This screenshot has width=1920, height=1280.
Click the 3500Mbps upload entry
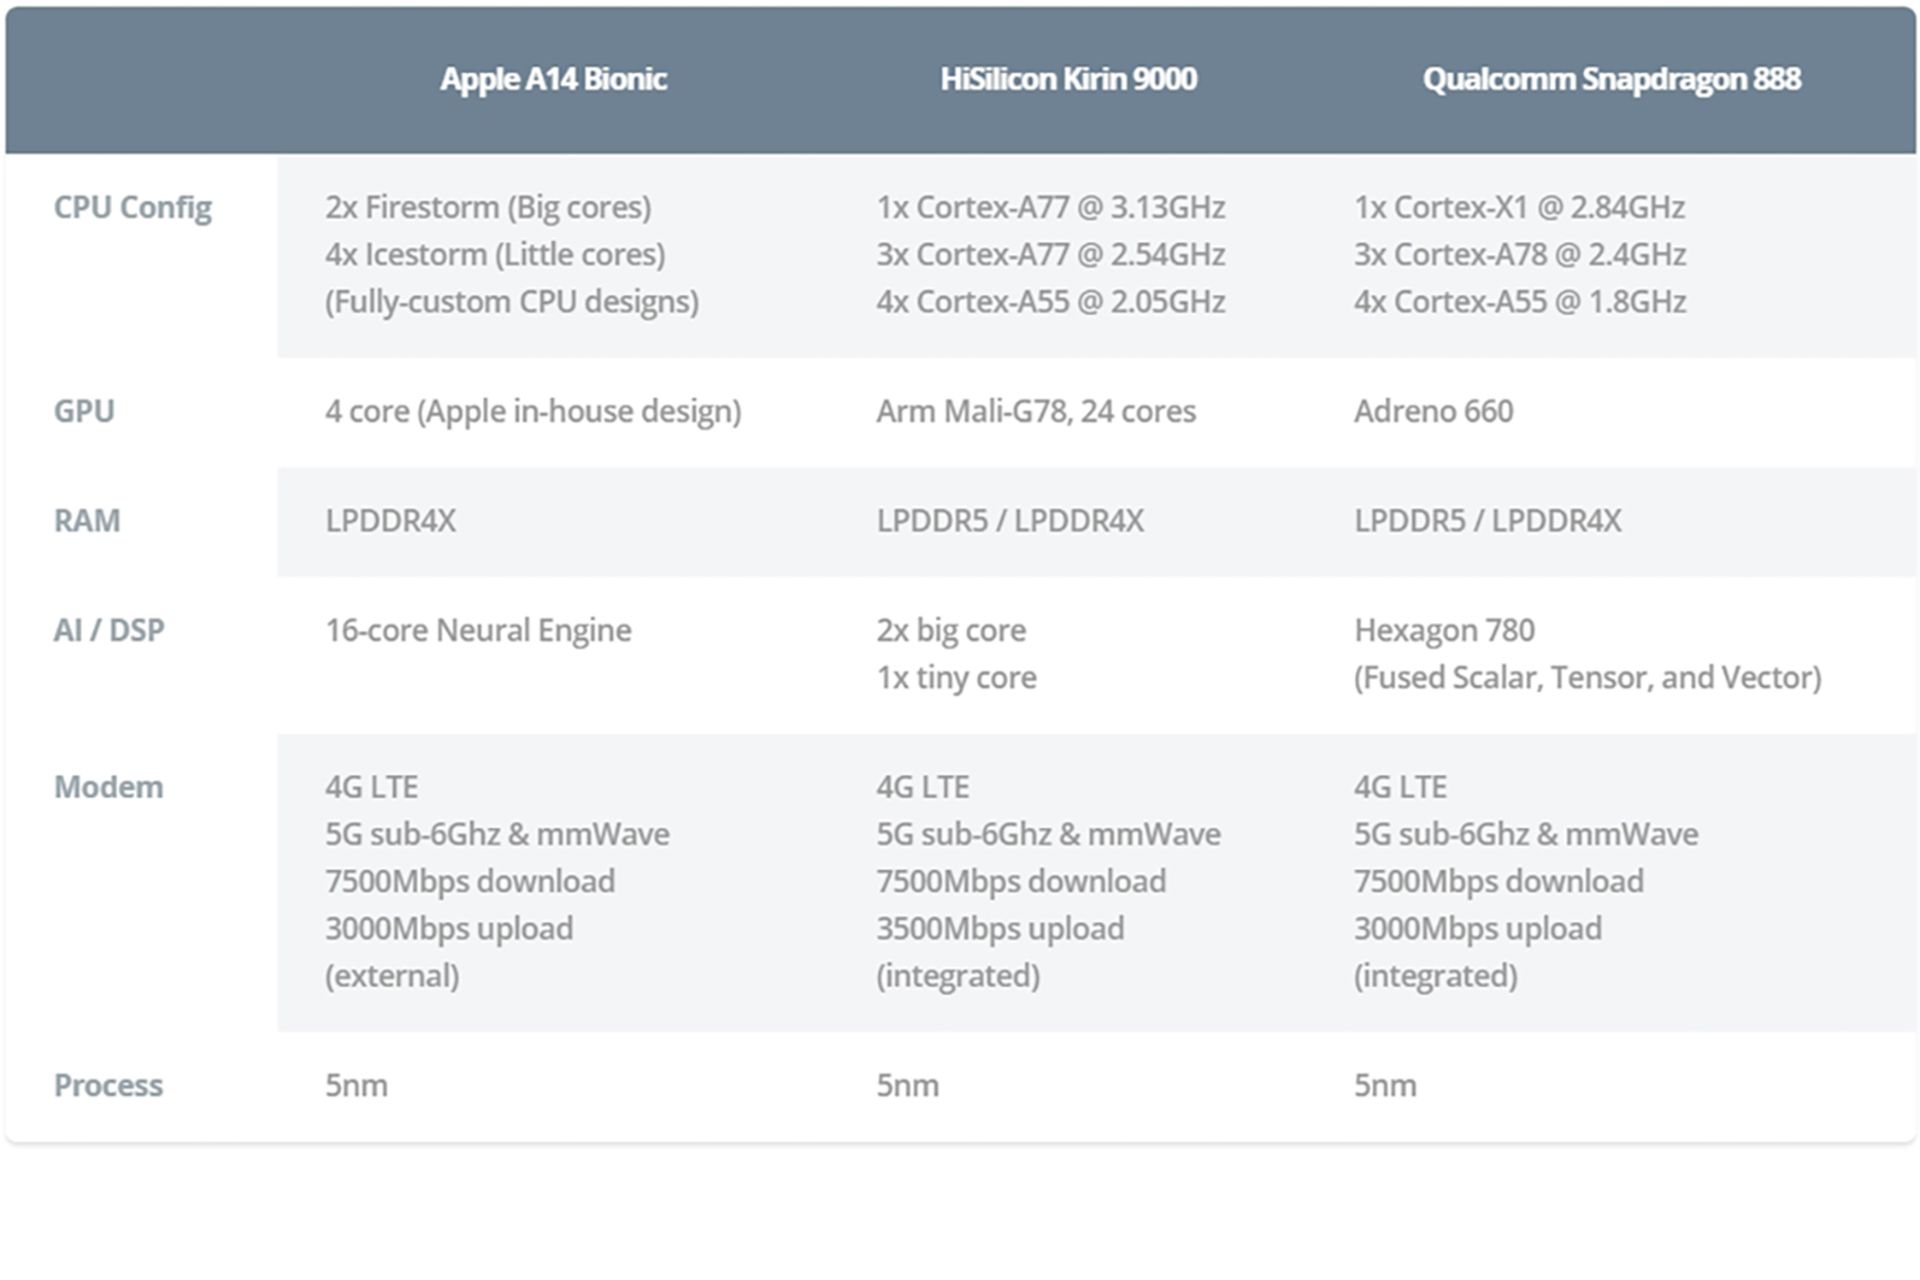(x=1000, y=928)
